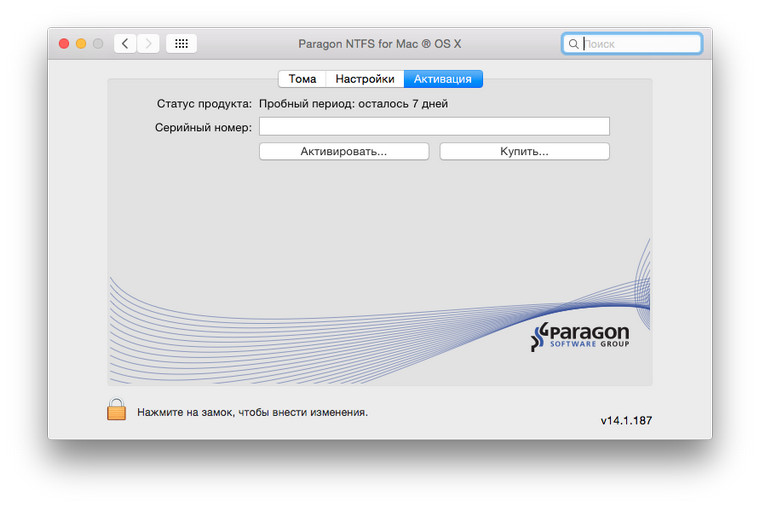Click the lock icon to make changes
The image size is (760, 508).
[116, 410]
